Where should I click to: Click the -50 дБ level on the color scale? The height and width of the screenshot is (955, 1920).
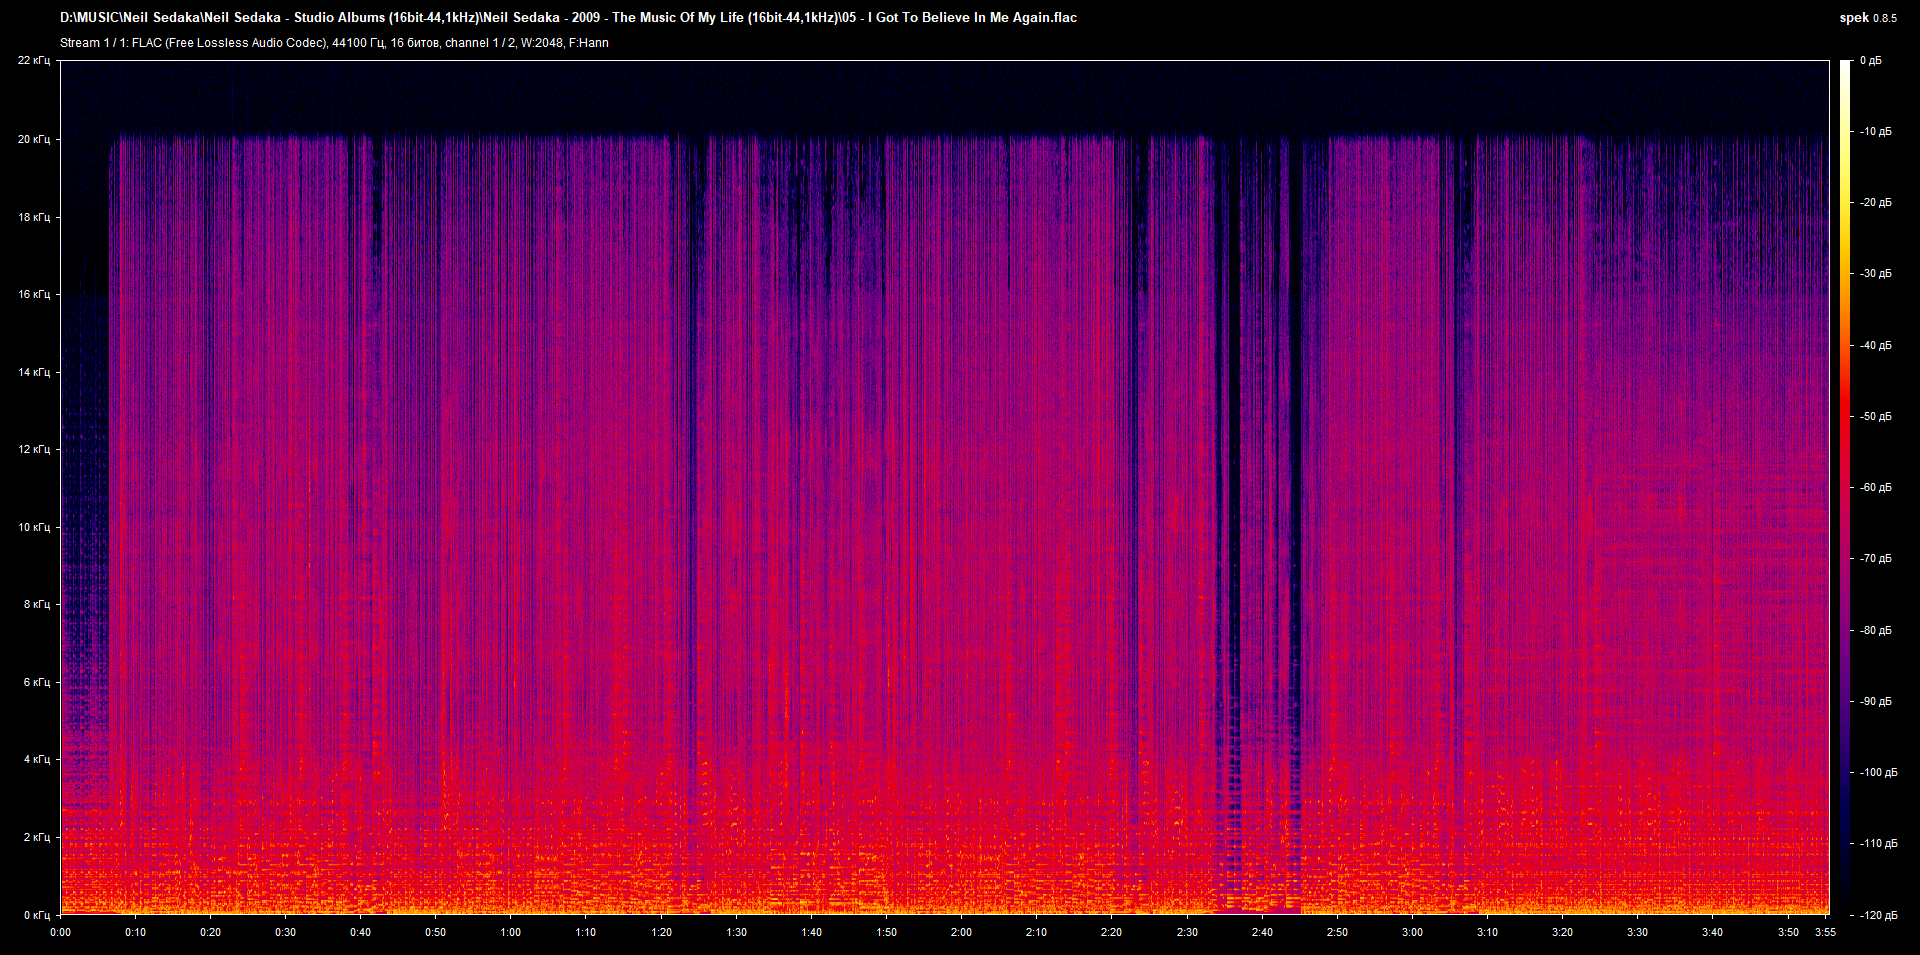[x=1874, y=416]
